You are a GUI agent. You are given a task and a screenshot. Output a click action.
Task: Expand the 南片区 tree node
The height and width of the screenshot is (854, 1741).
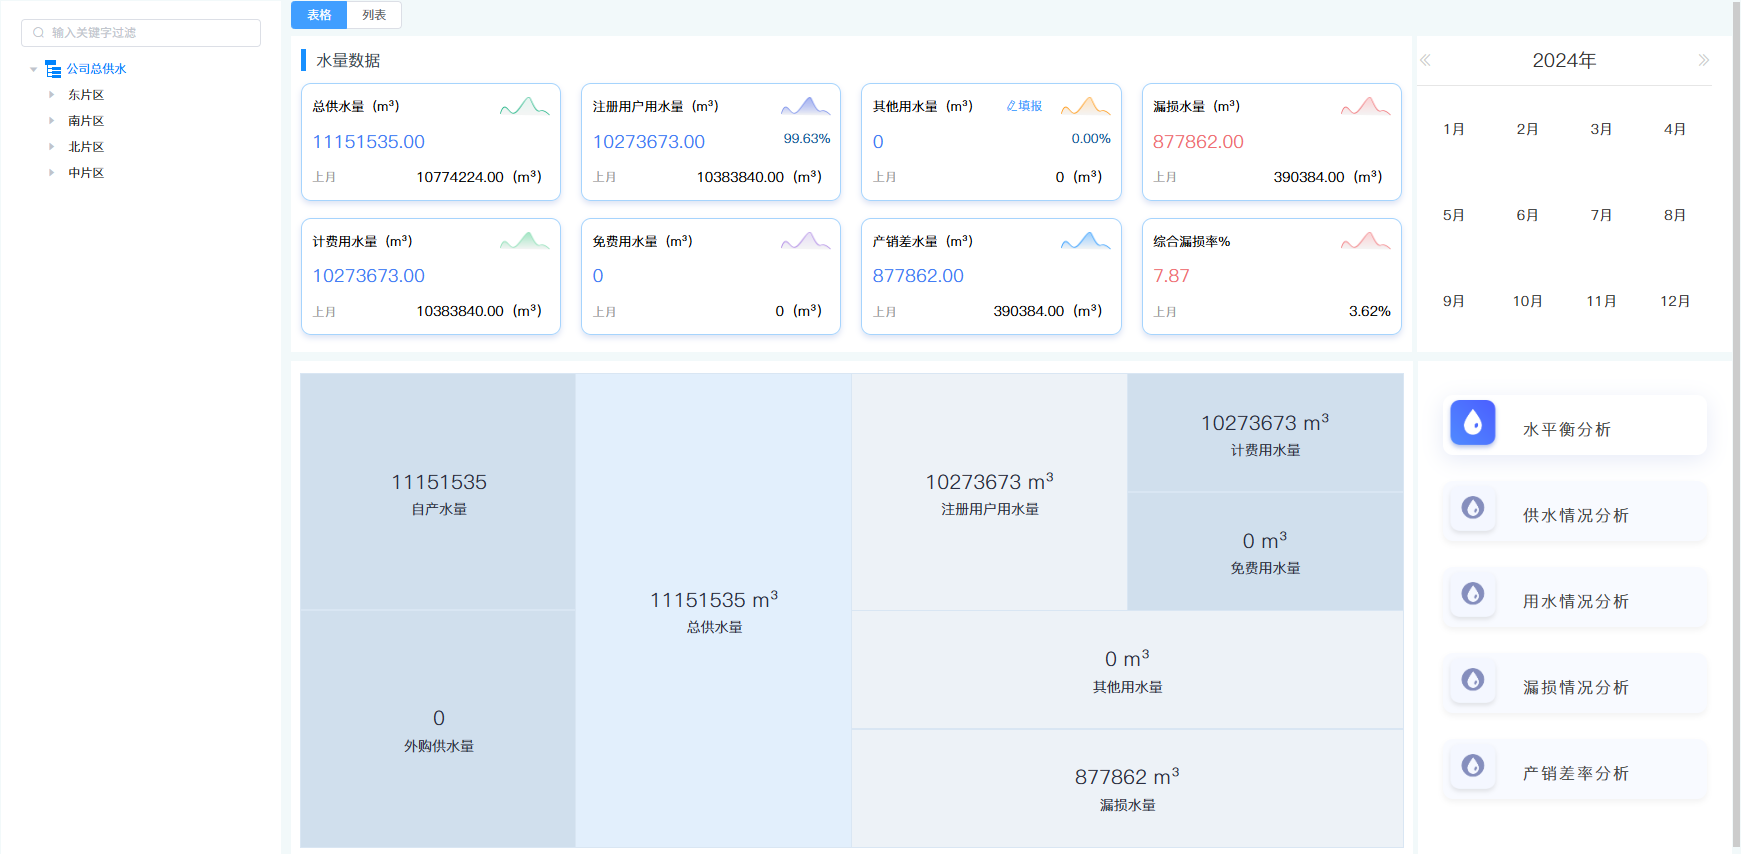pyautogui.click(x=52, y=121)
